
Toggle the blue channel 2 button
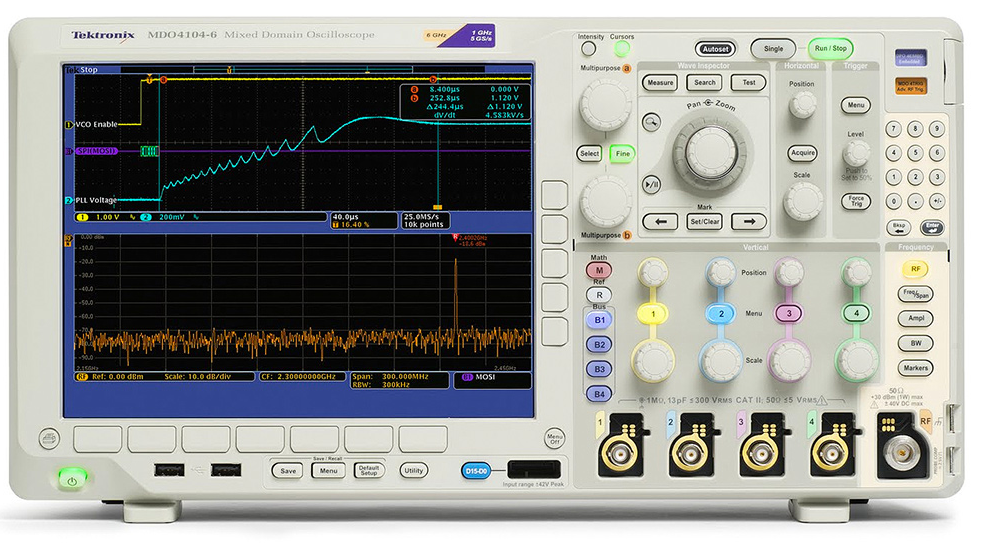coord(721,313)
